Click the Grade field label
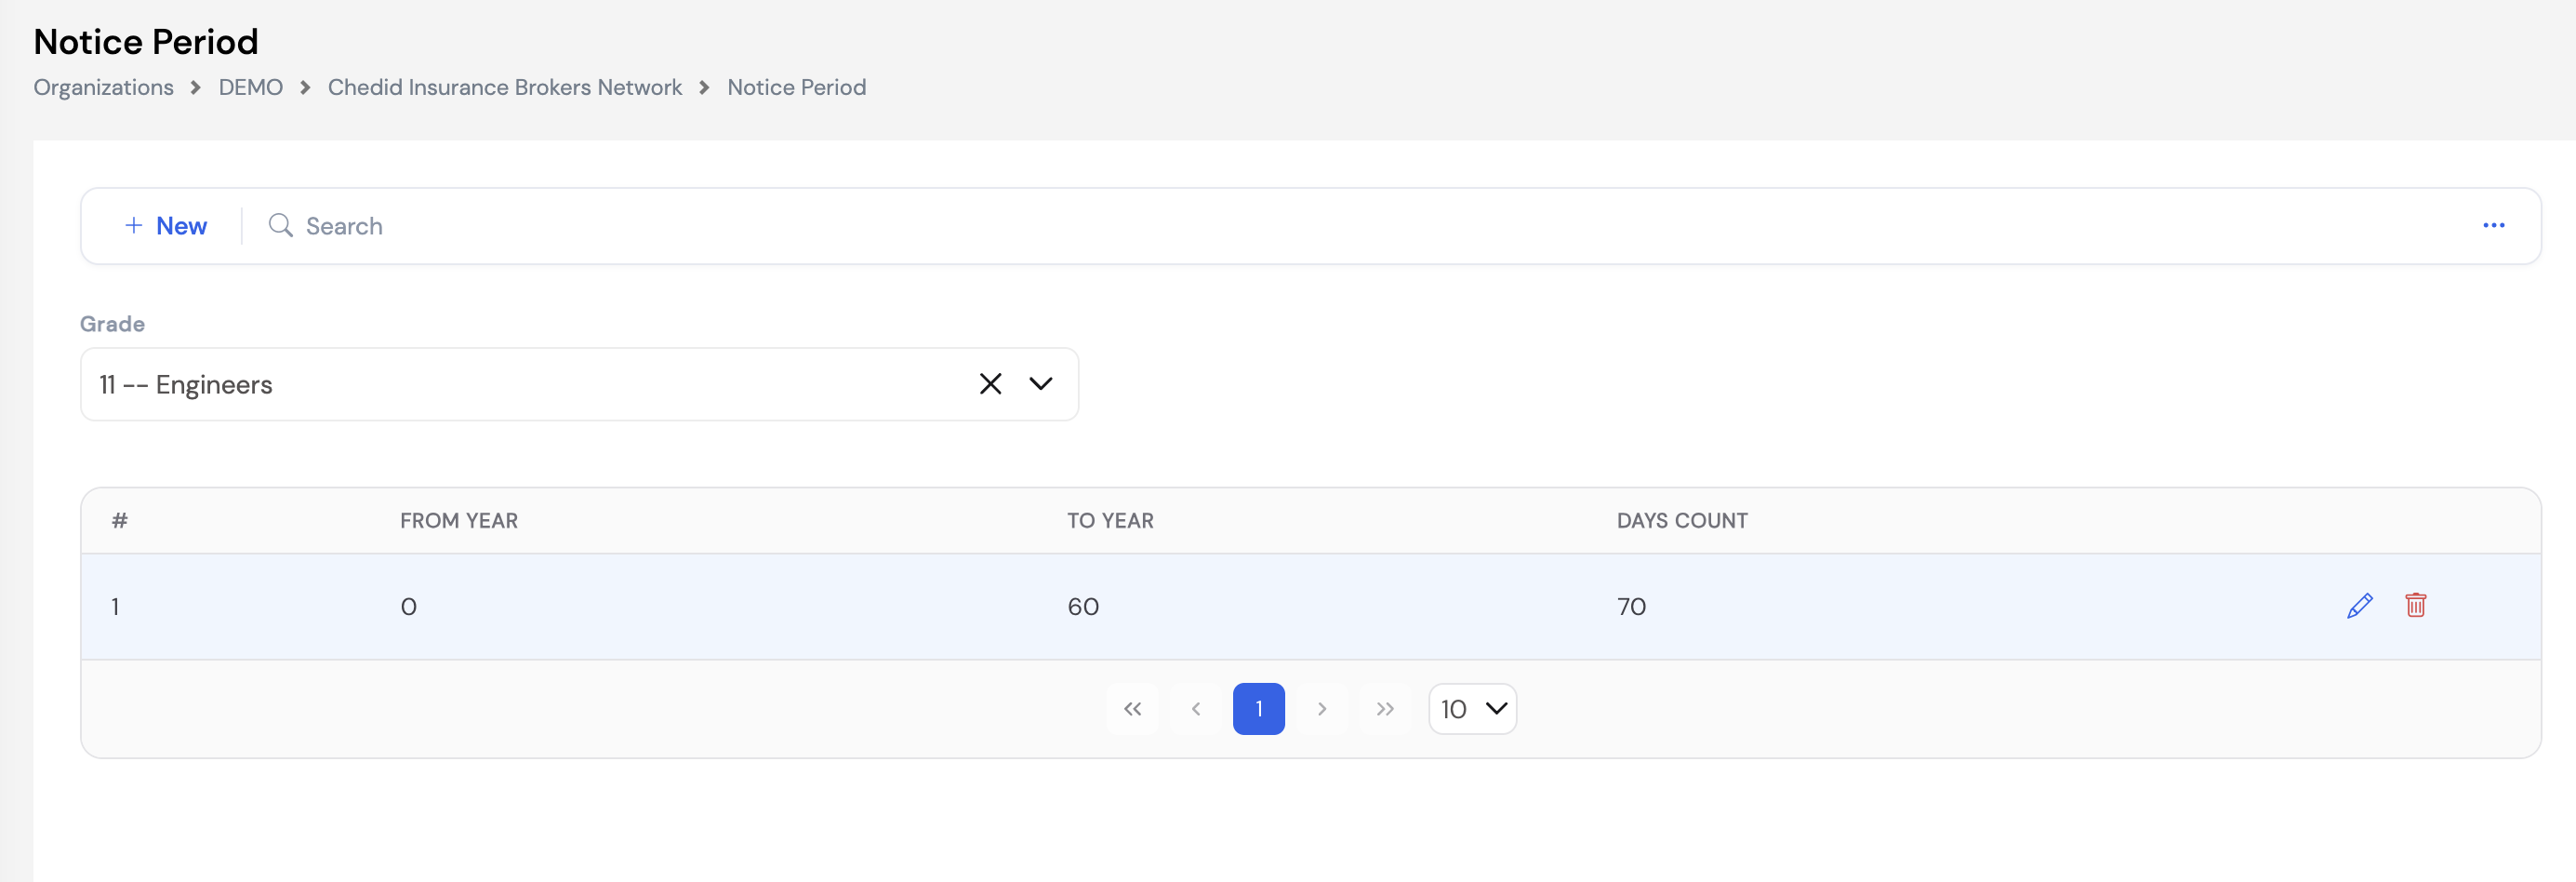Viewport: 2576px width, 882px height. [112, 324]
